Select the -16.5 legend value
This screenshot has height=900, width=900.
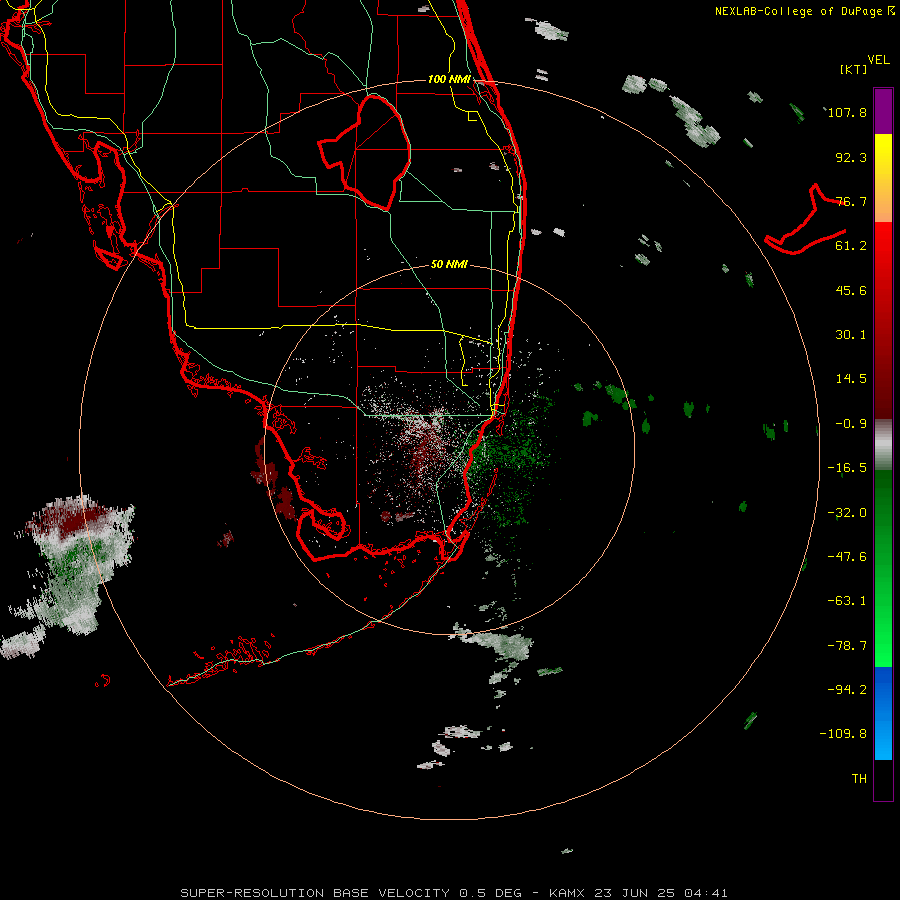click(847, 468)
